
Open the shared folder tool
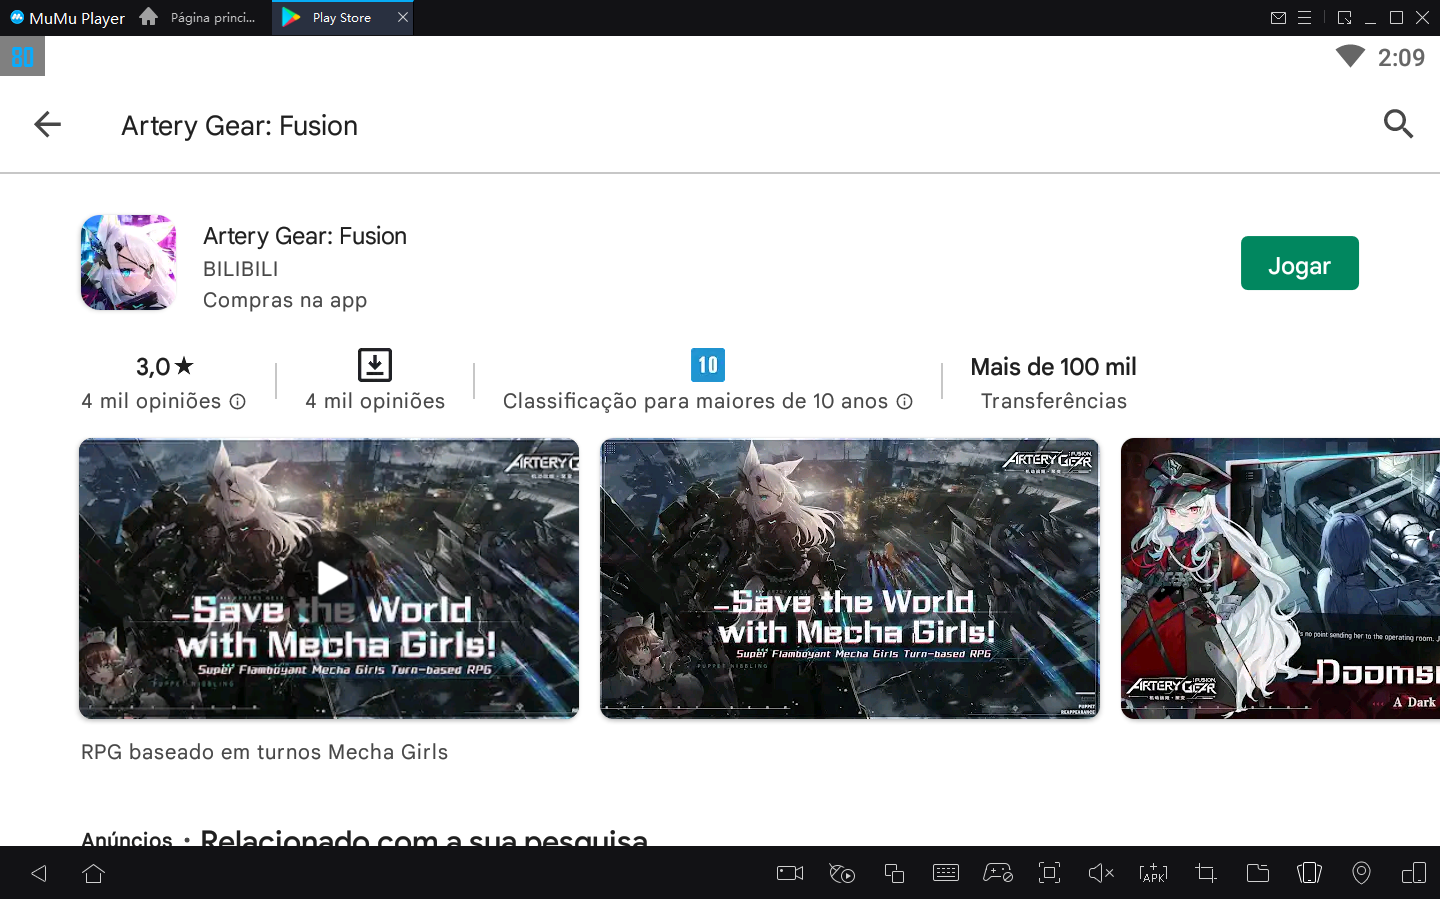point(1257,873)
